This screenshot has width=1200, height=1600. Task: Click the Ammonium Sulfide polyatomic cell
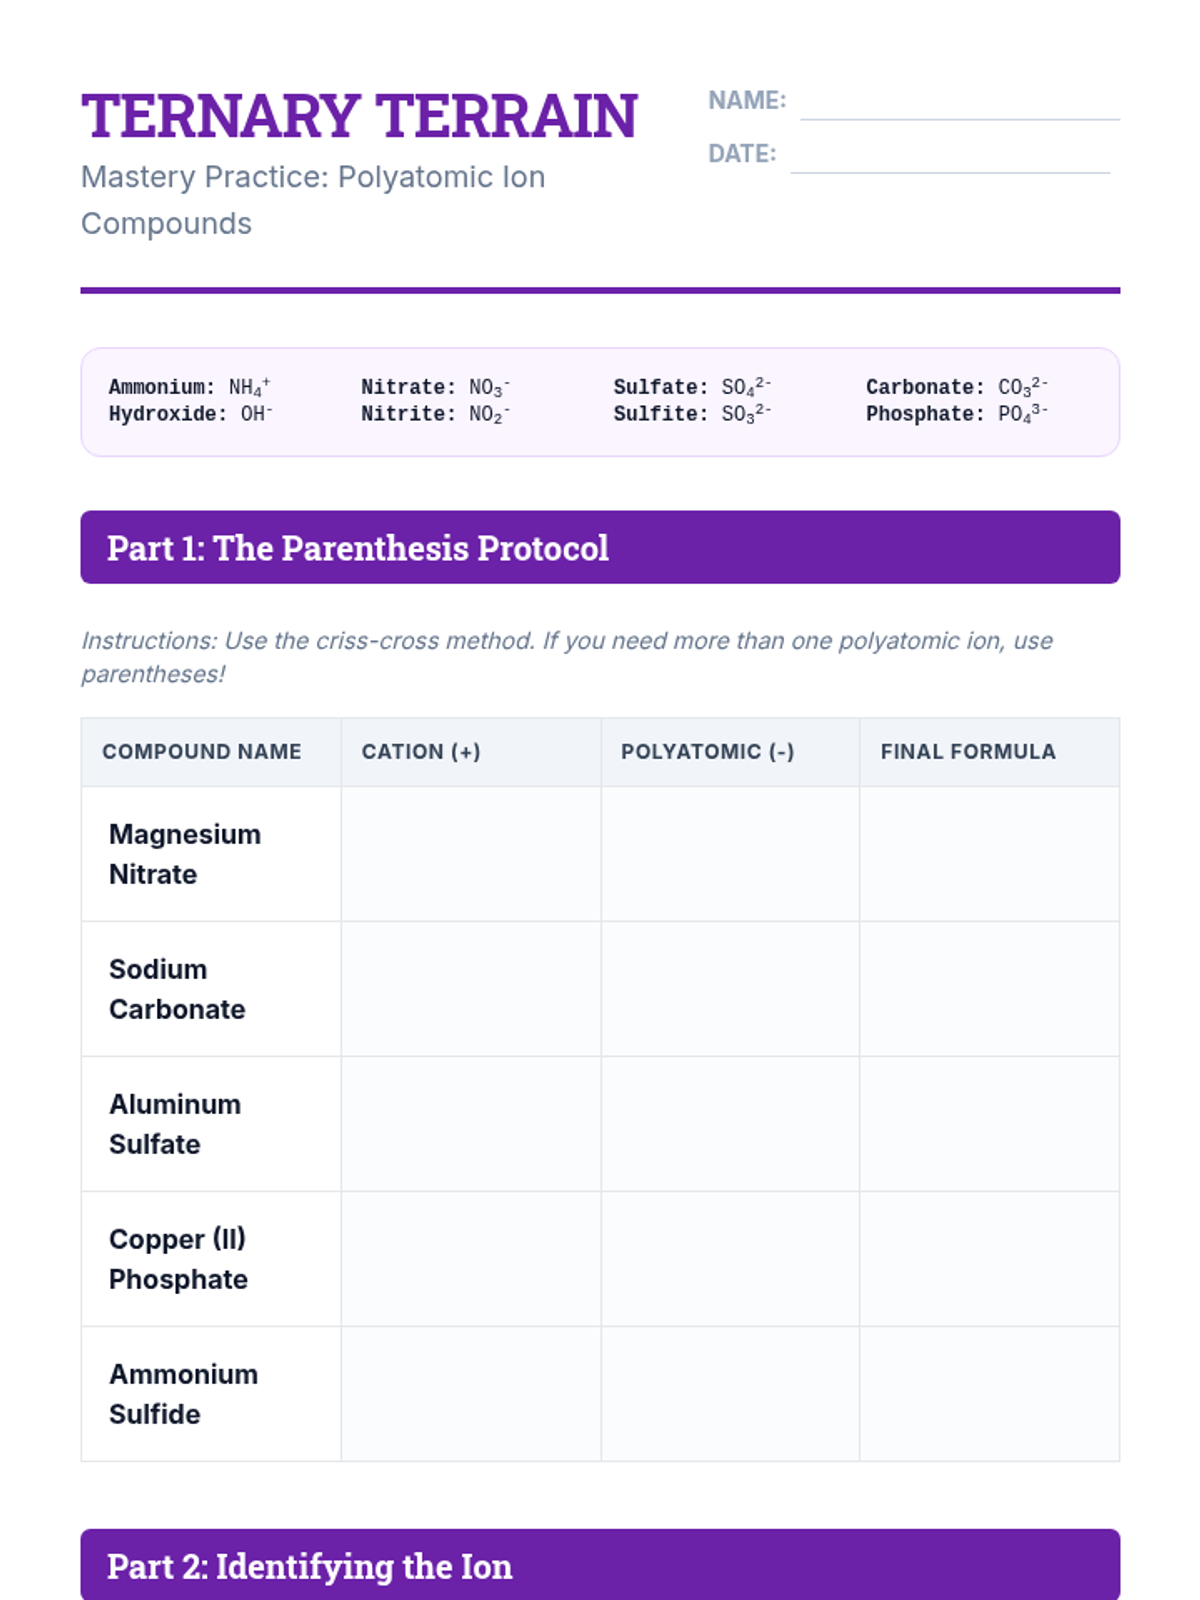tap(730, 1394)
